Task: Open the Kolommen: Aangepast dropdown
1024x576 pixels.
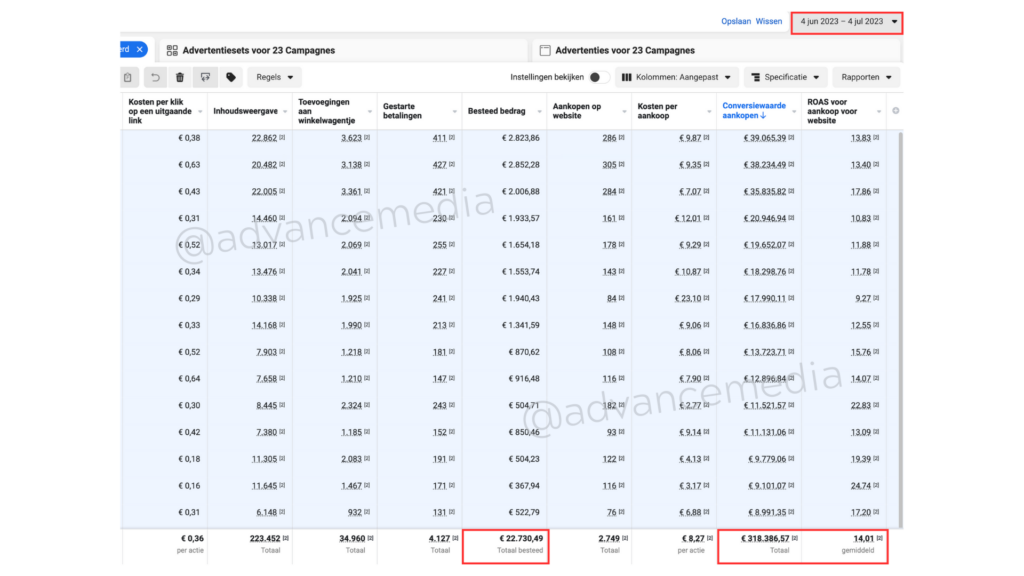Action: click(677, 77)
